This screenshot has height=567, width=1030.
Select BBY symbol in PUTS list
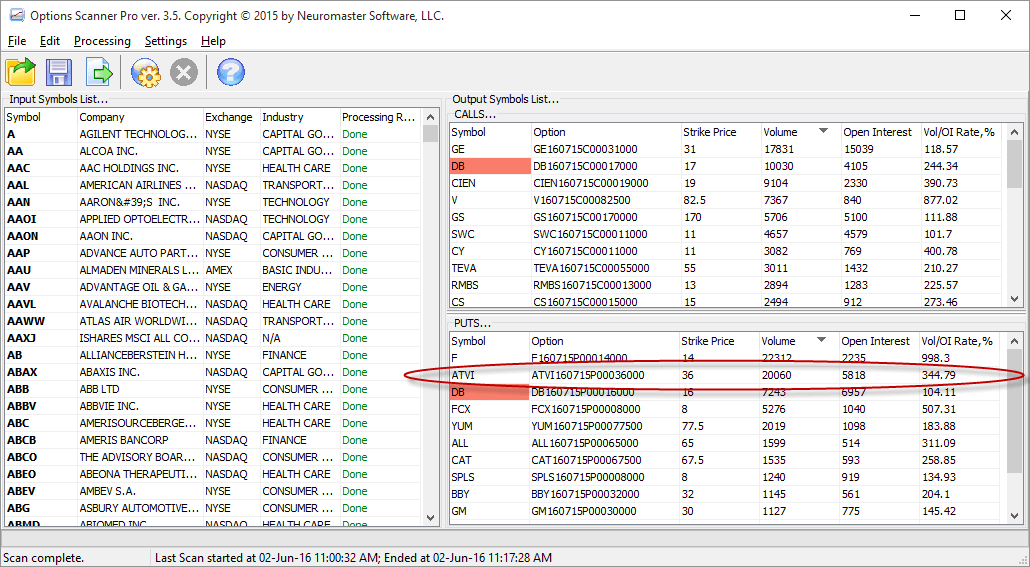tap(460, 494)
